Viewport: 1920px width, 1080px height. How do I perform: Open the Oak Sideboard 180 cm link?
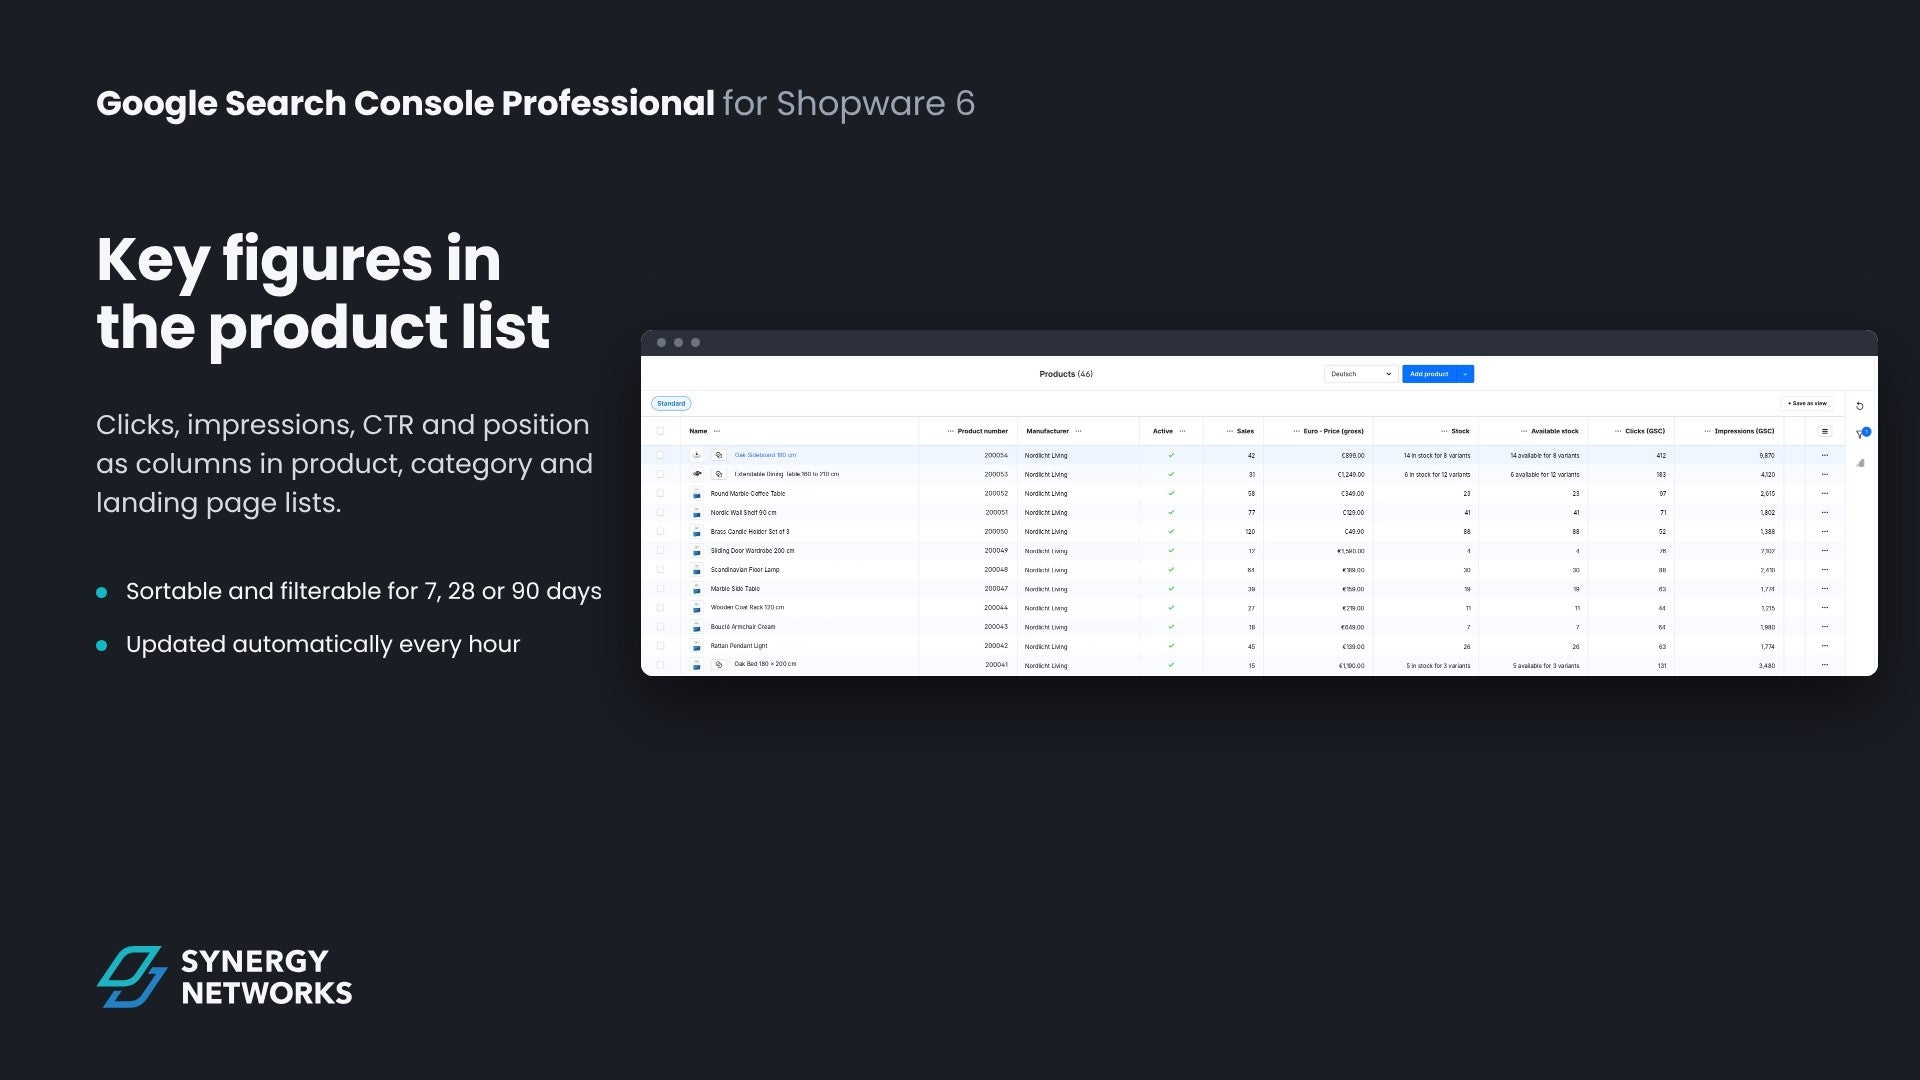(765, 455)
